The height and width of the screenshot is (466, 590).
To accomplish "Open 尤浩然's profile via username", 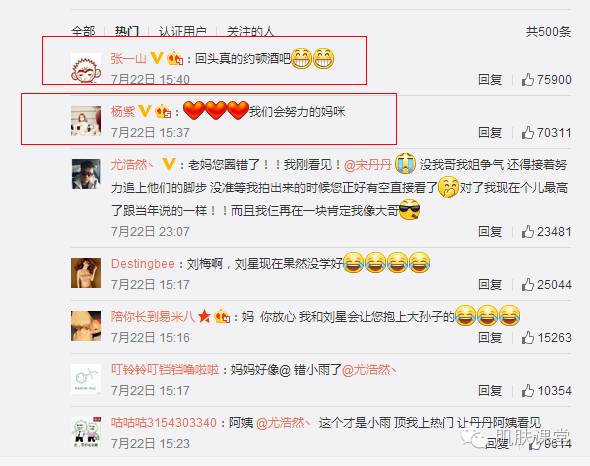I will [132, 164].
